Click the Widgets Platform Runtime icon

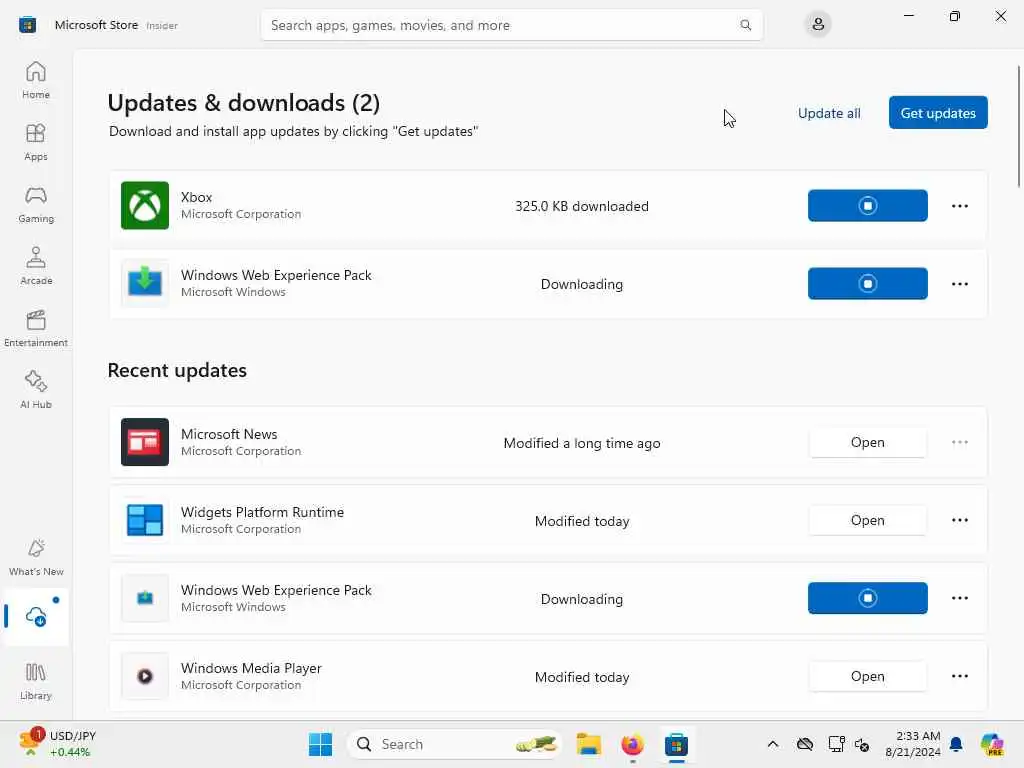coord(145,520)
